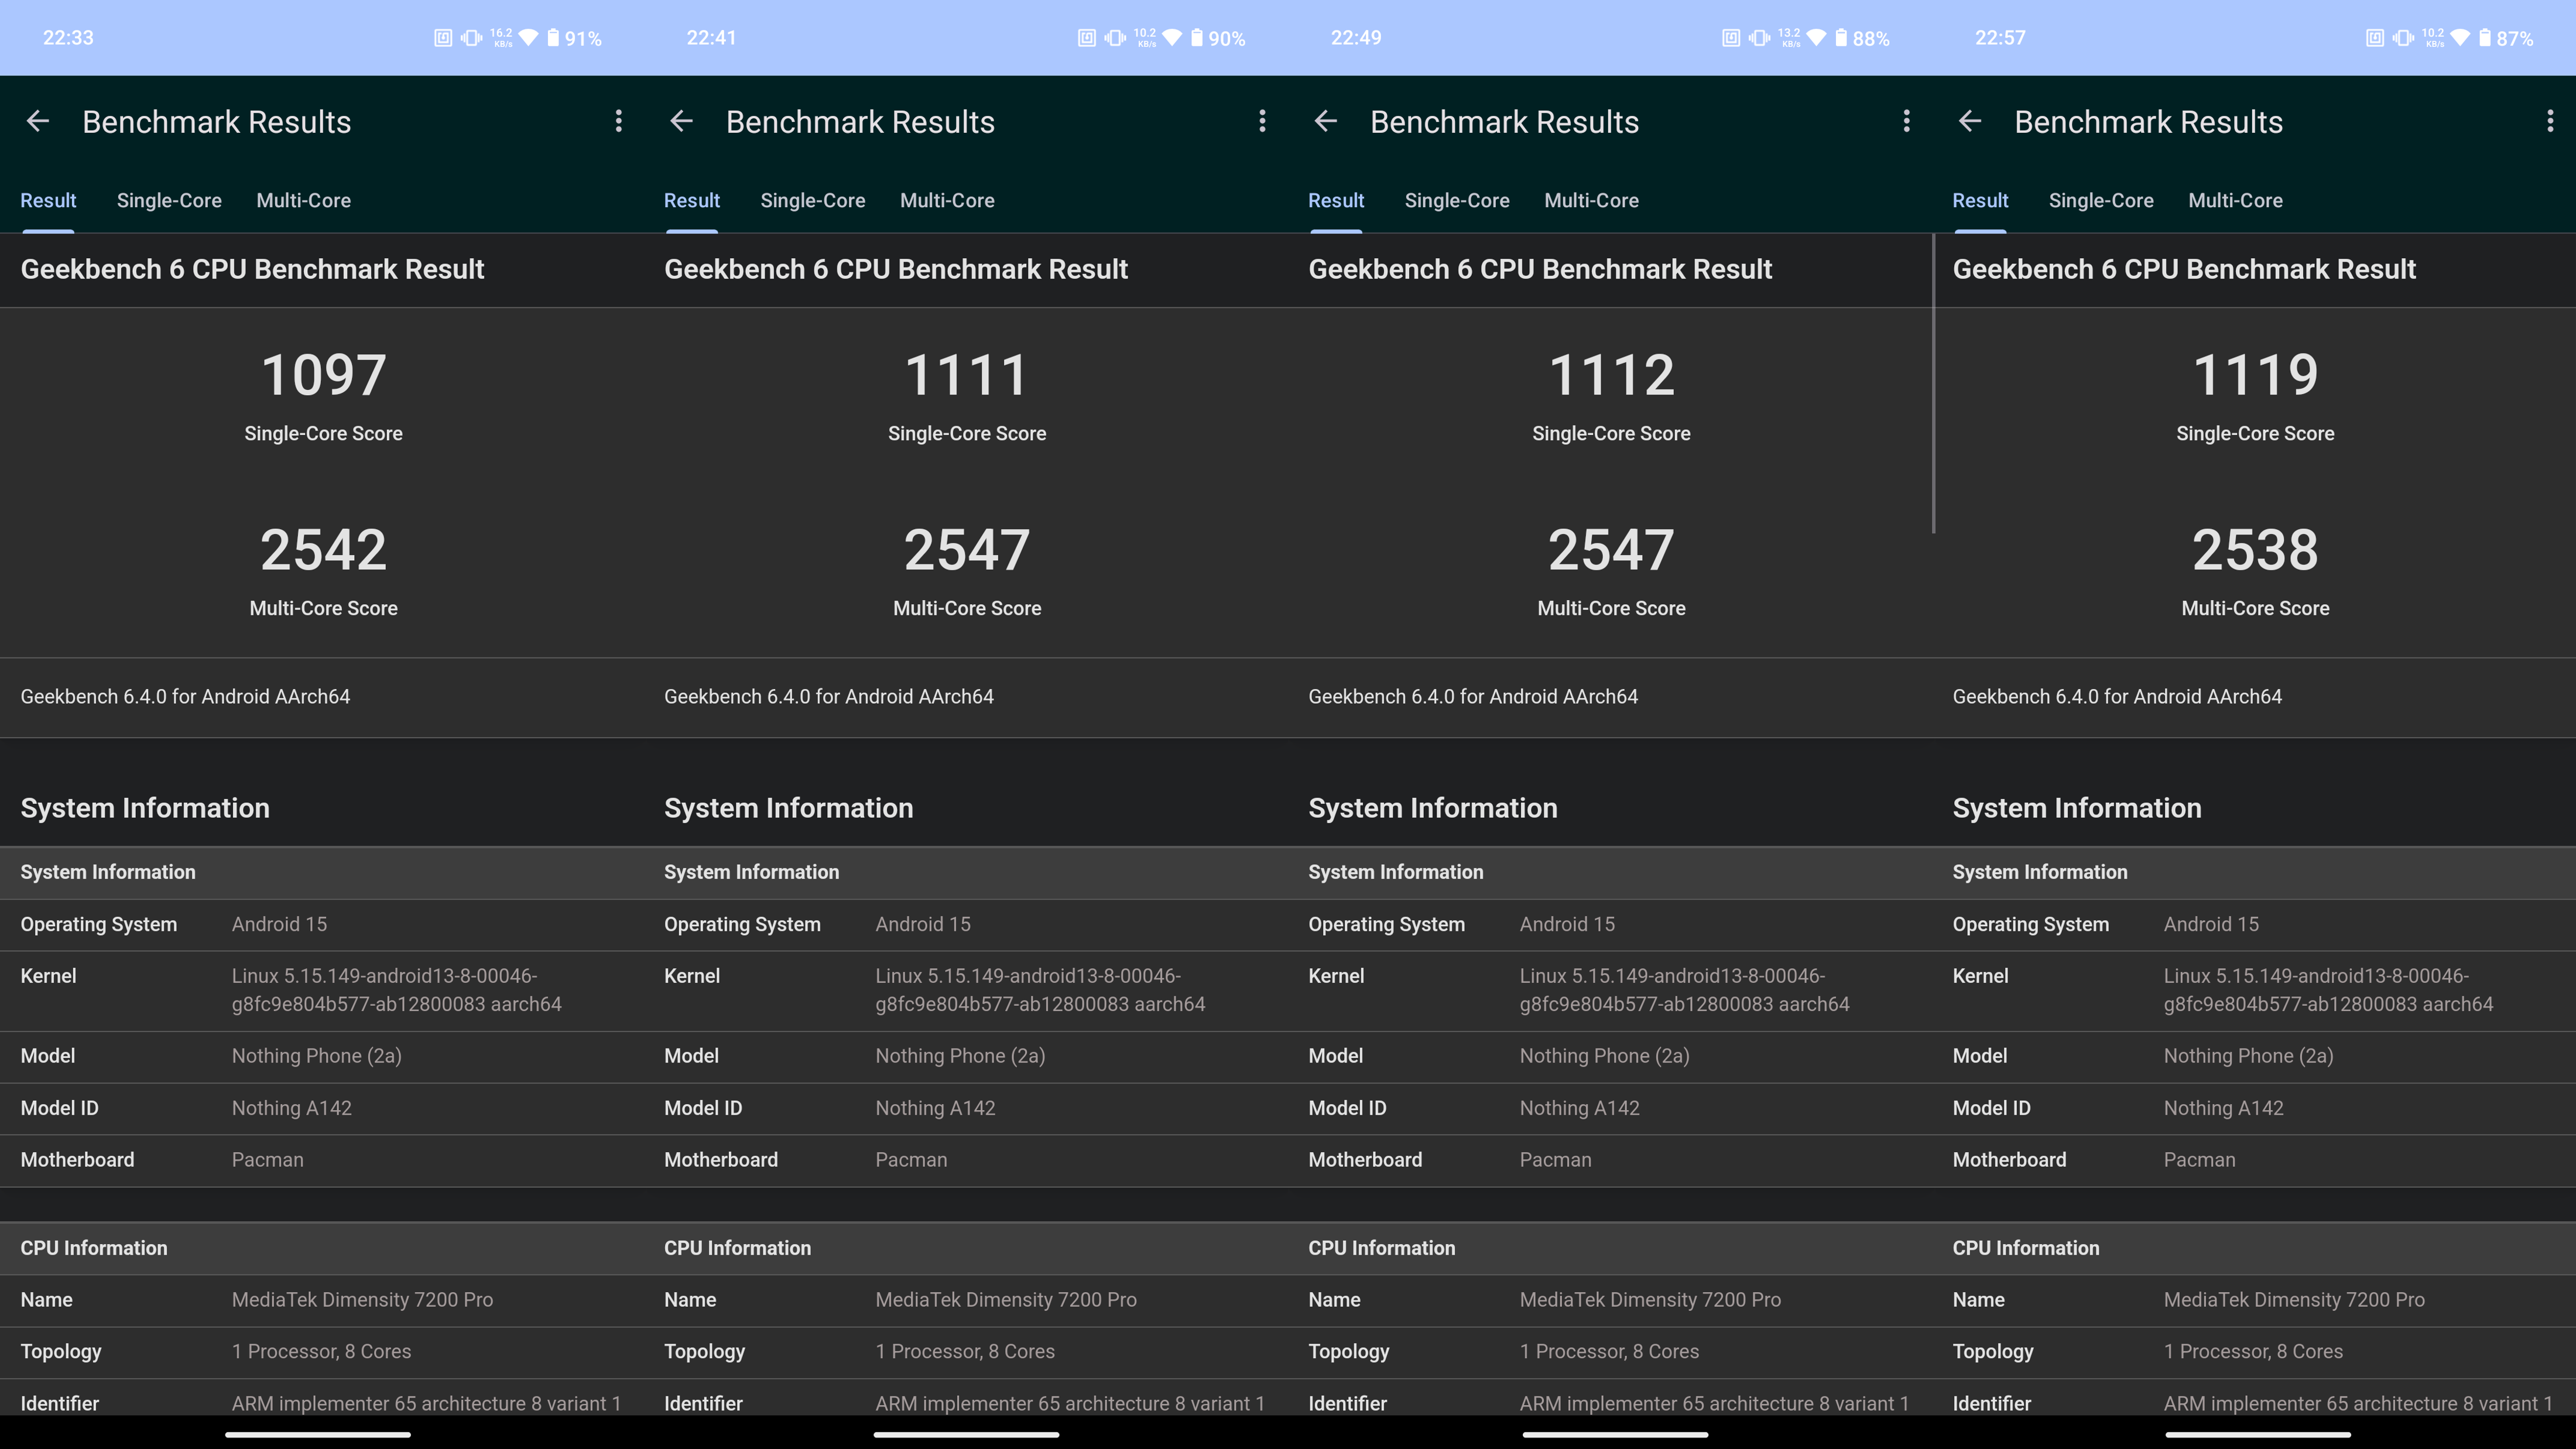Tap home gesture bar under 22:33 screenshot
2576x1449 pixels.
coord(318,1434)
